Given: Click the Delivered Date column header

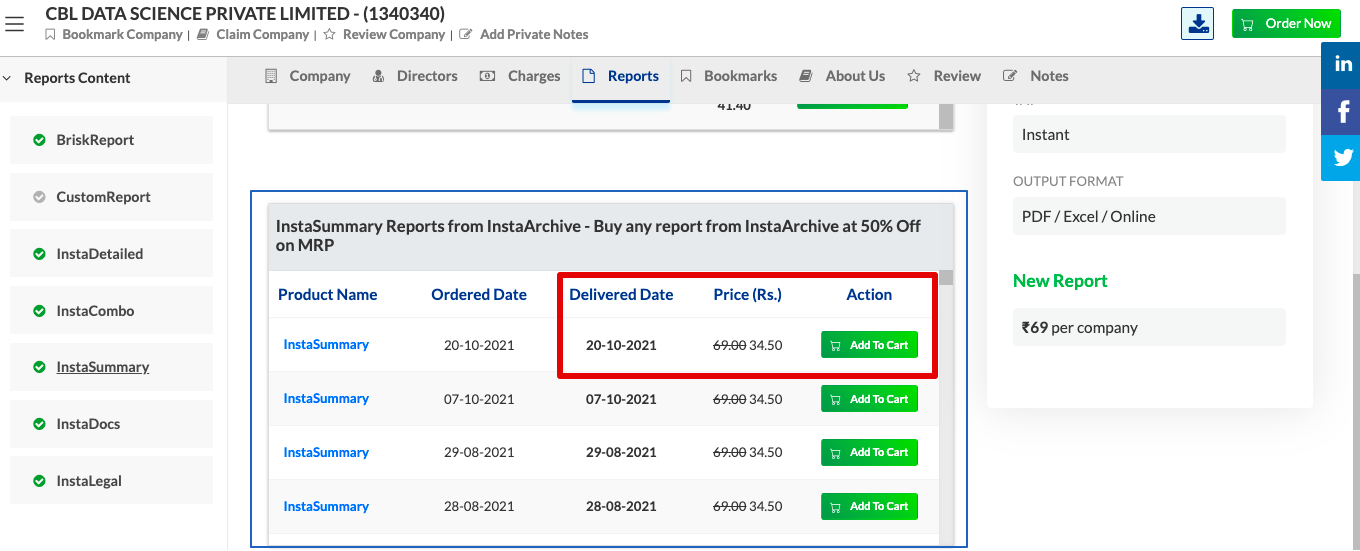Looking at the screenshot, I should (621, 294).
